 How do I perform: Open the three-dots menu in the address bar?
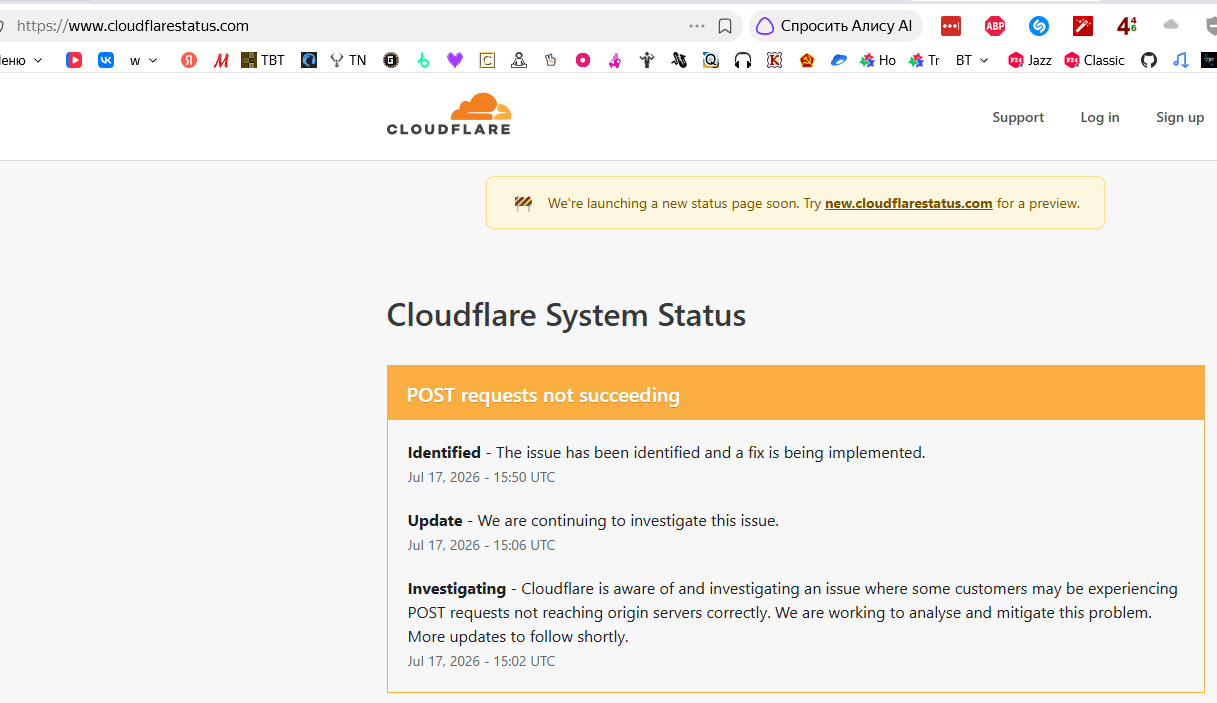click(697, 26)
